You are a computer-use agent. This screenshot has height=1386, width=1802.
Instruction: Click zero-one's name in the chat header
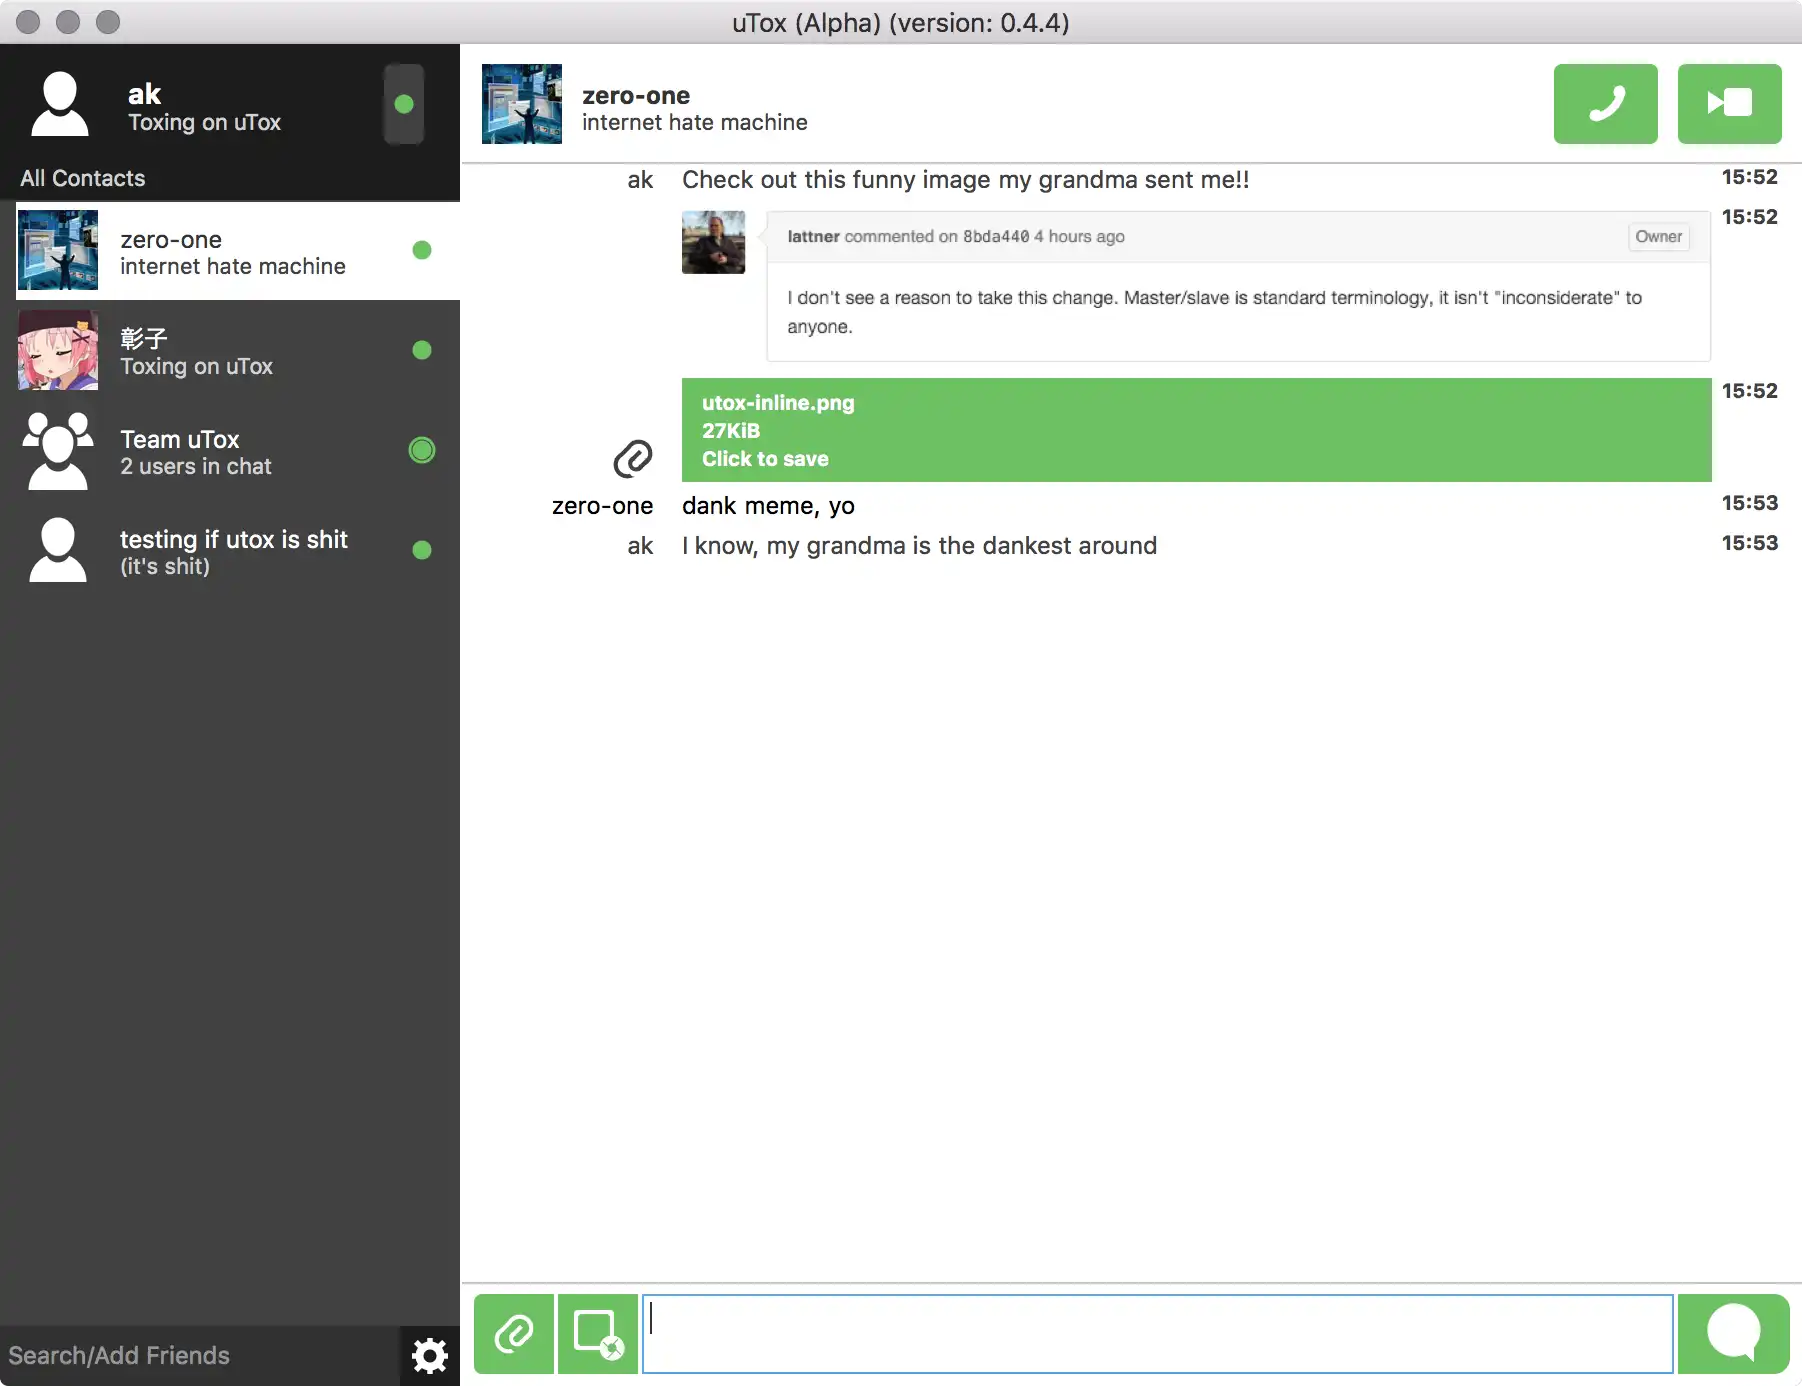pyautogui.click(x=636, y=96)
